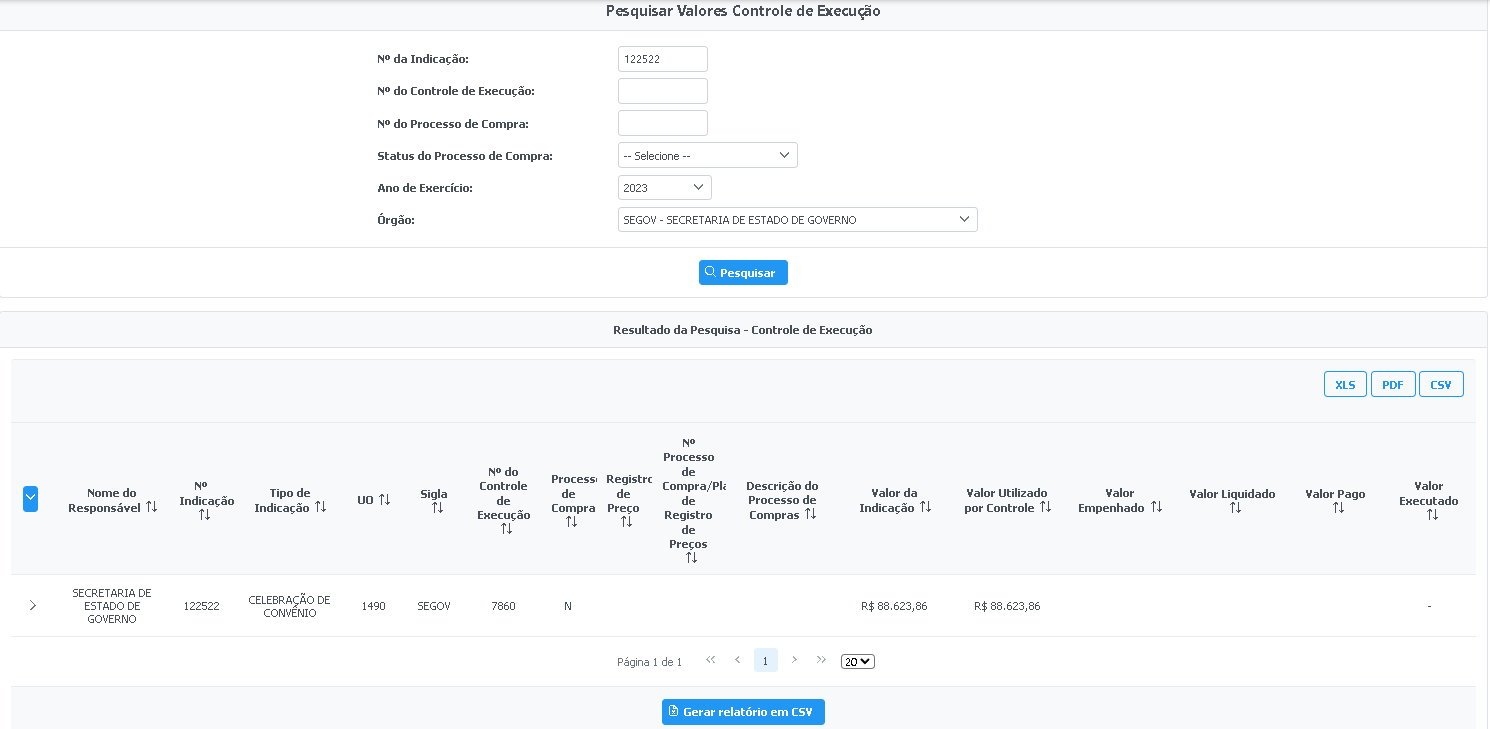Focus the Nº do Controle de Execução field
1490x729 pixels.
[662, 91]
